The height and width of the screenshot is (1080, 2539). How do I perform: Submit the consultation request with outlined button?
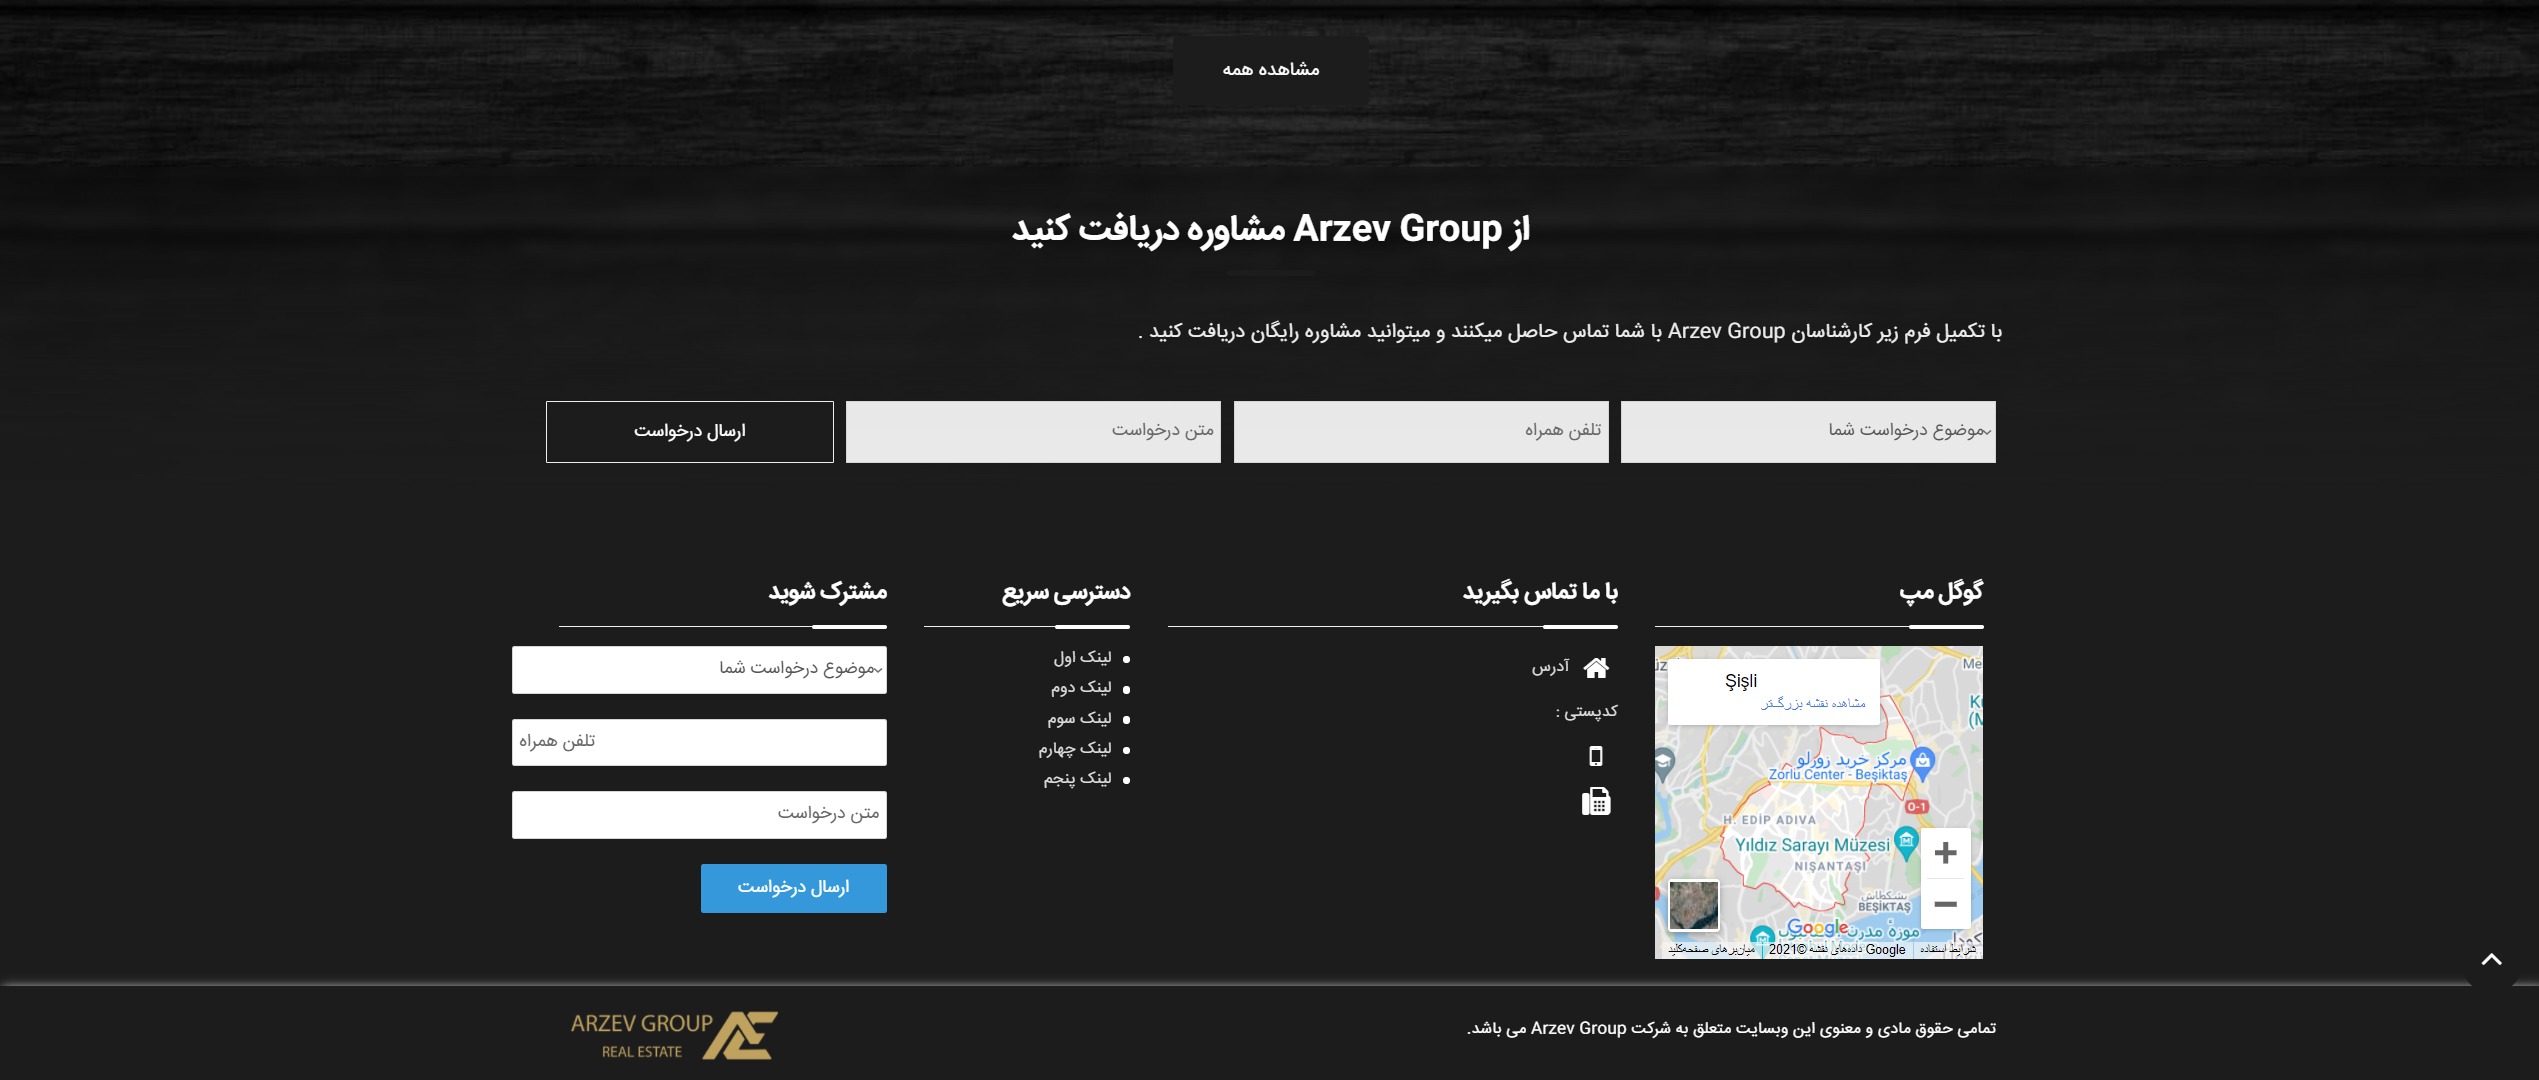click(690, 432)
